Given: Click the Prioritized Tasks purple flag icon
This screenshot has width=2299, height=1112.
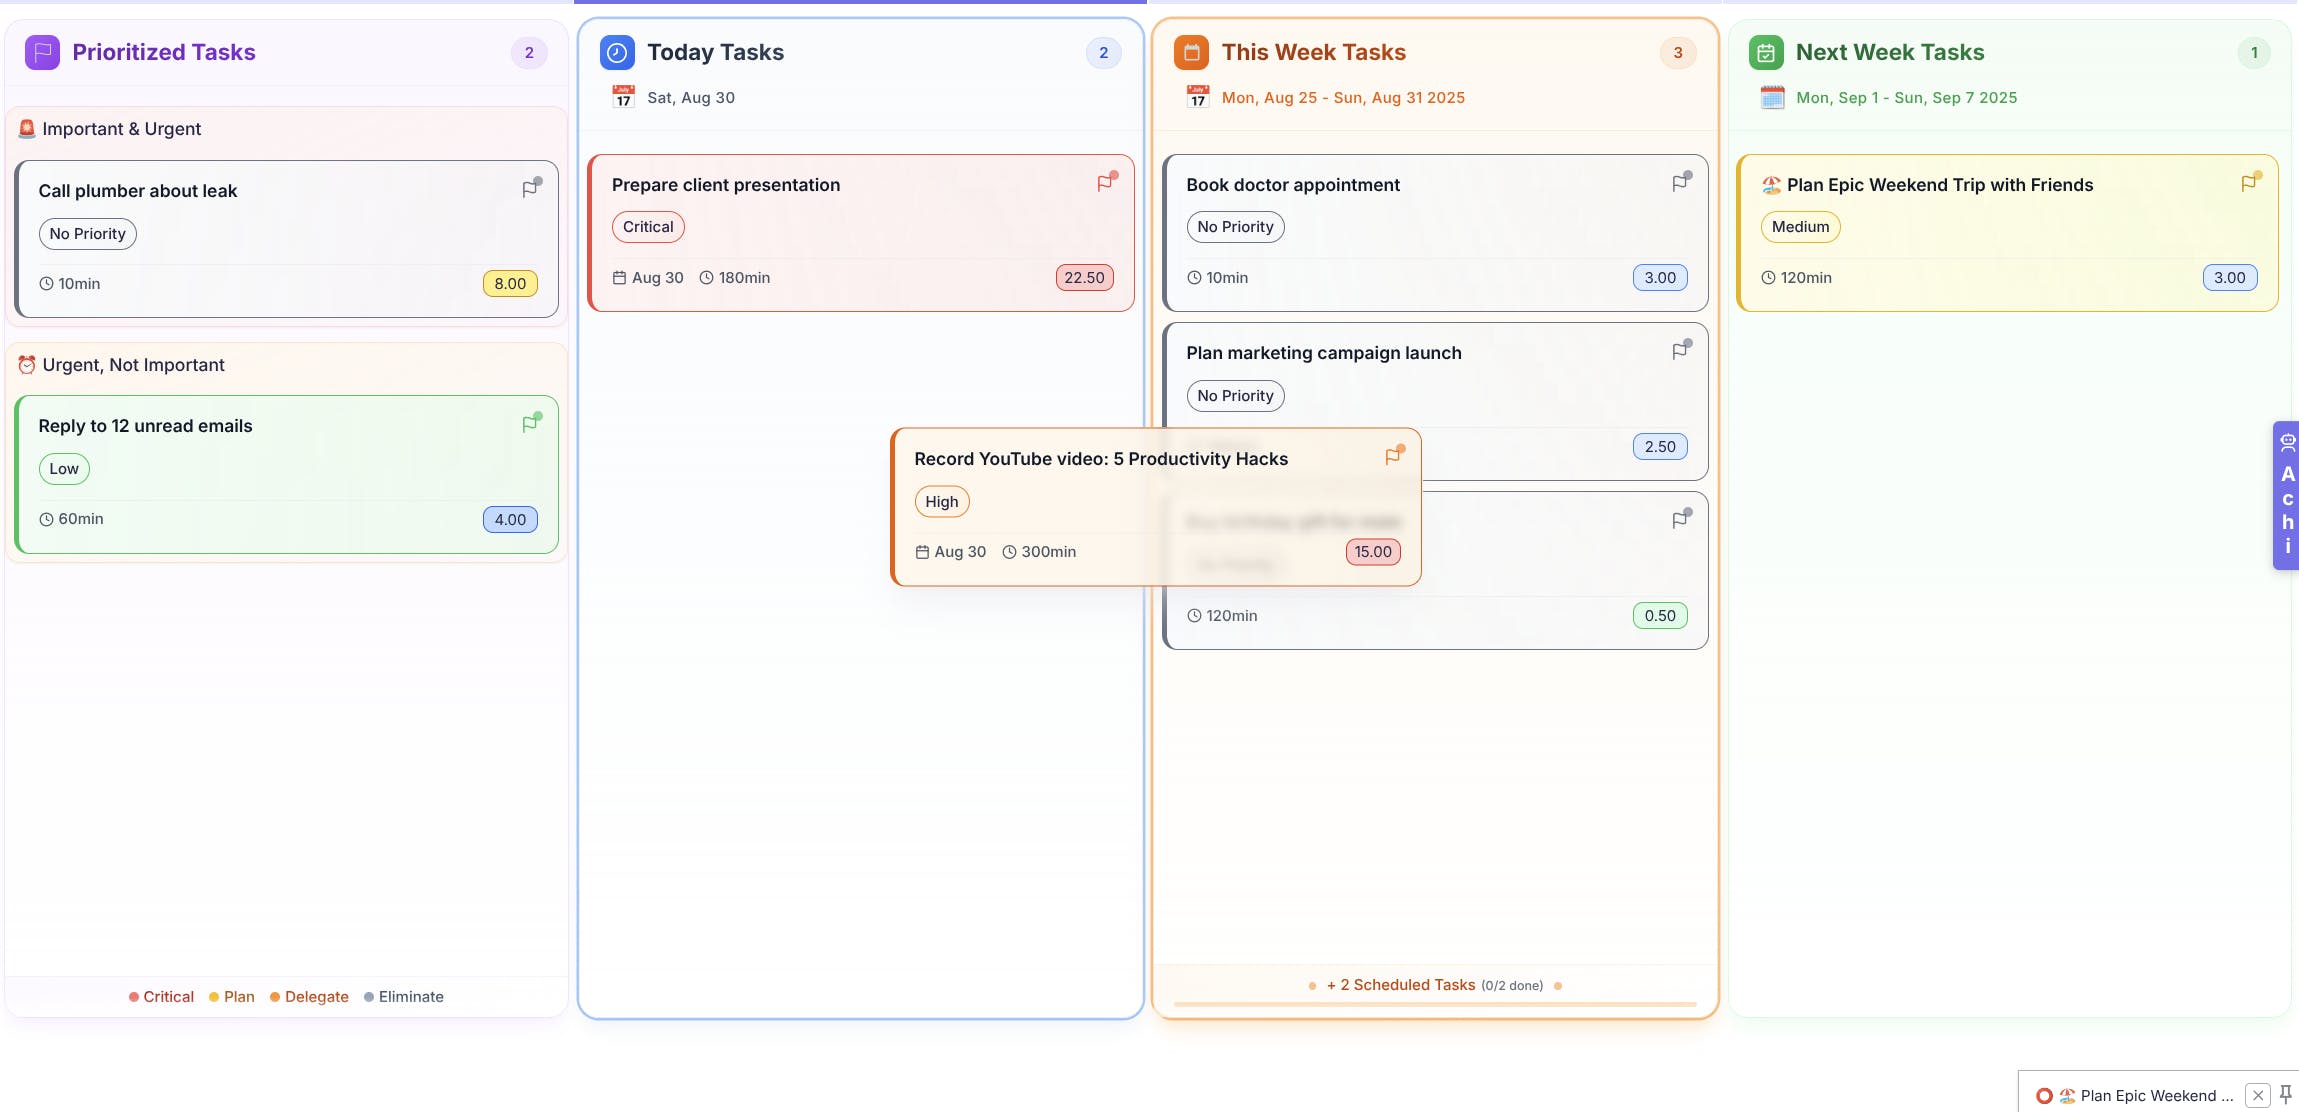Looking at the screenshot, I should tap(42, 53).
